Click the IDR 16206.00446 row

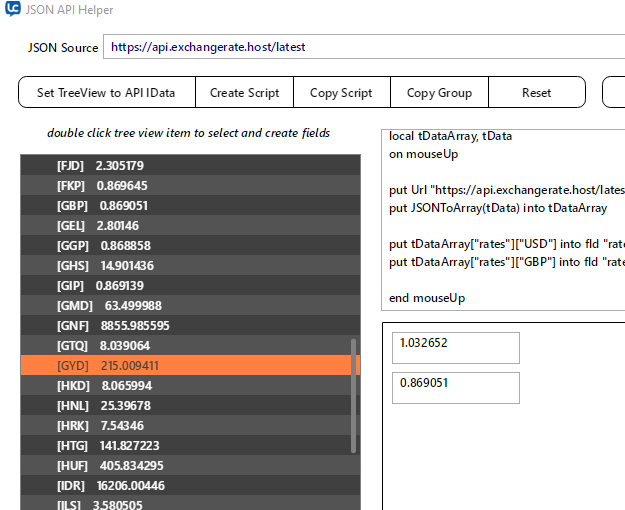[x=186, y=486]
